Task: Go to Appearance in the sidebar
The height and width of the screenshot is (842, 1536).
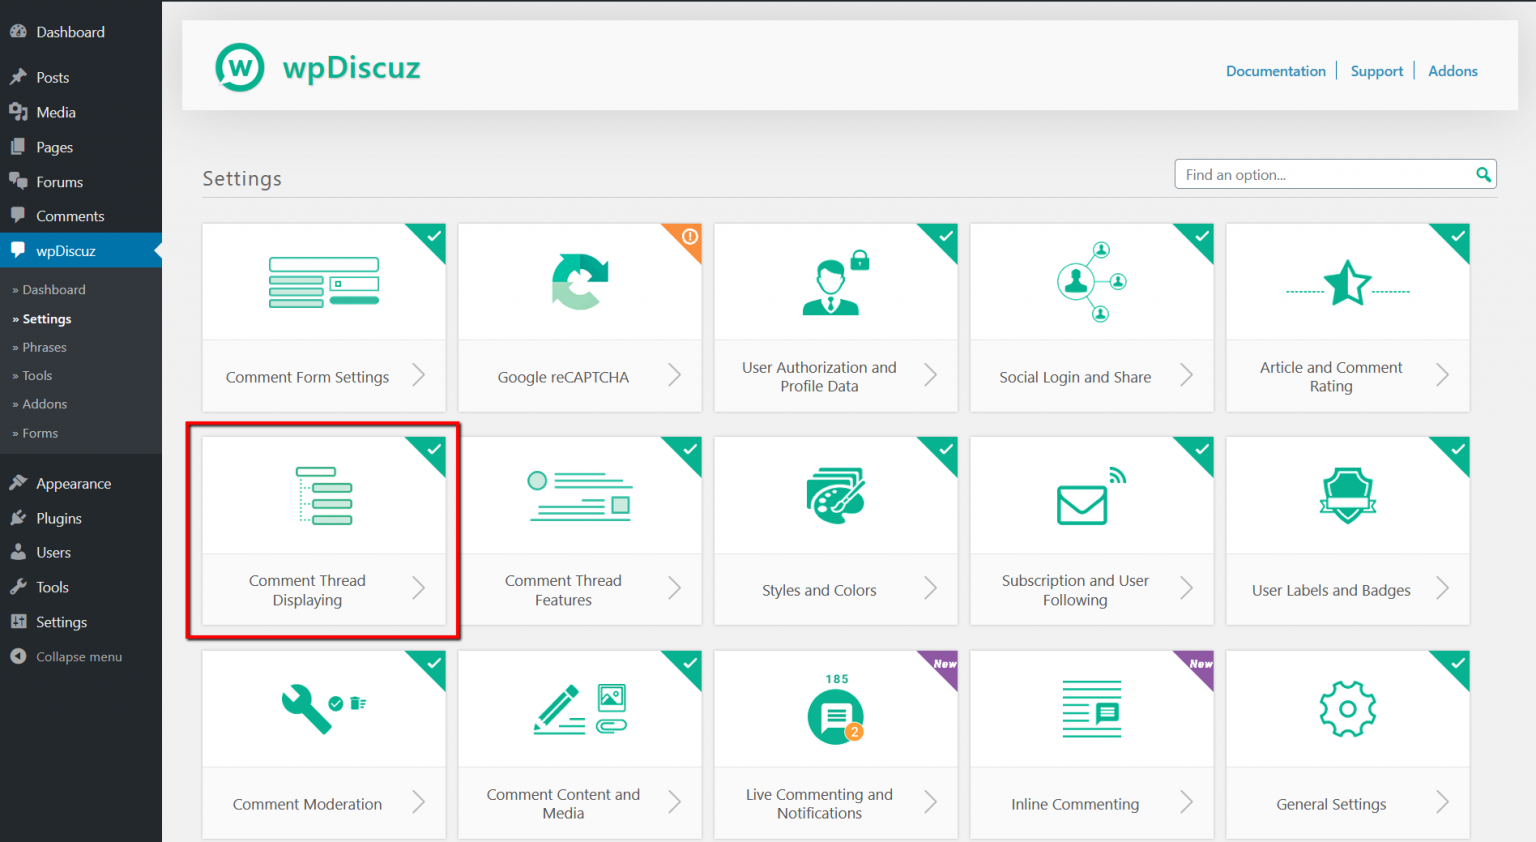Action: (81, 484)
